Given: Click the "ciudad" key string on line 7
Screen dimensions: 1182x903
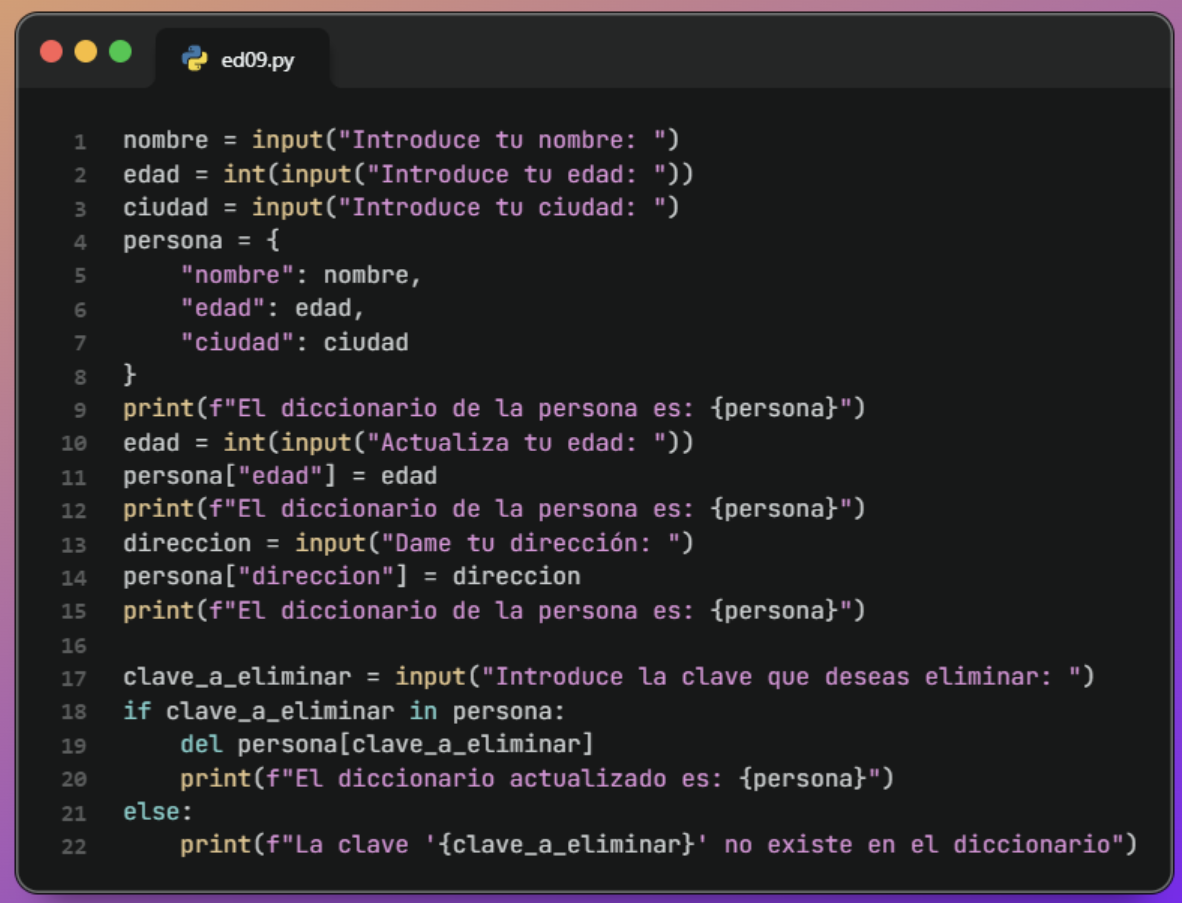Looking at the screenshot, I should pos(237,342).
